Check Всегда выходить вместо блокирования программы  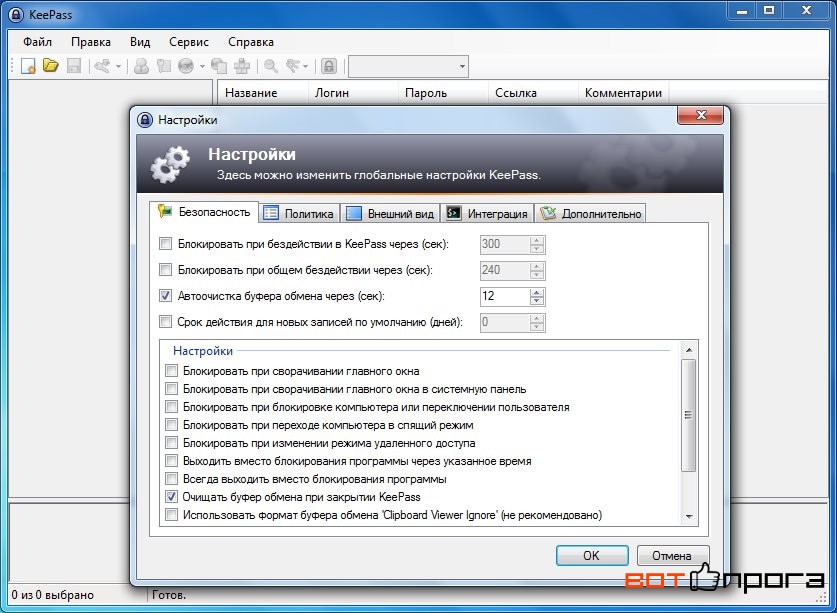[171, 478]
